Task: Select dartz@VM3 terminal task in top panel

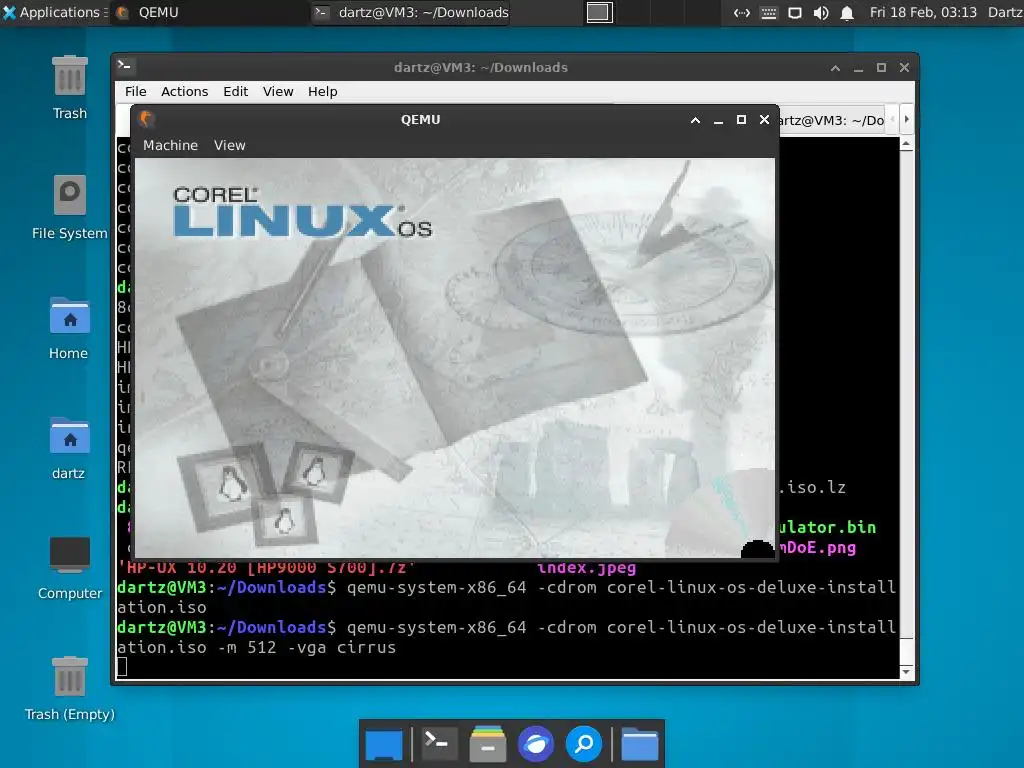Action: [411, 12]
